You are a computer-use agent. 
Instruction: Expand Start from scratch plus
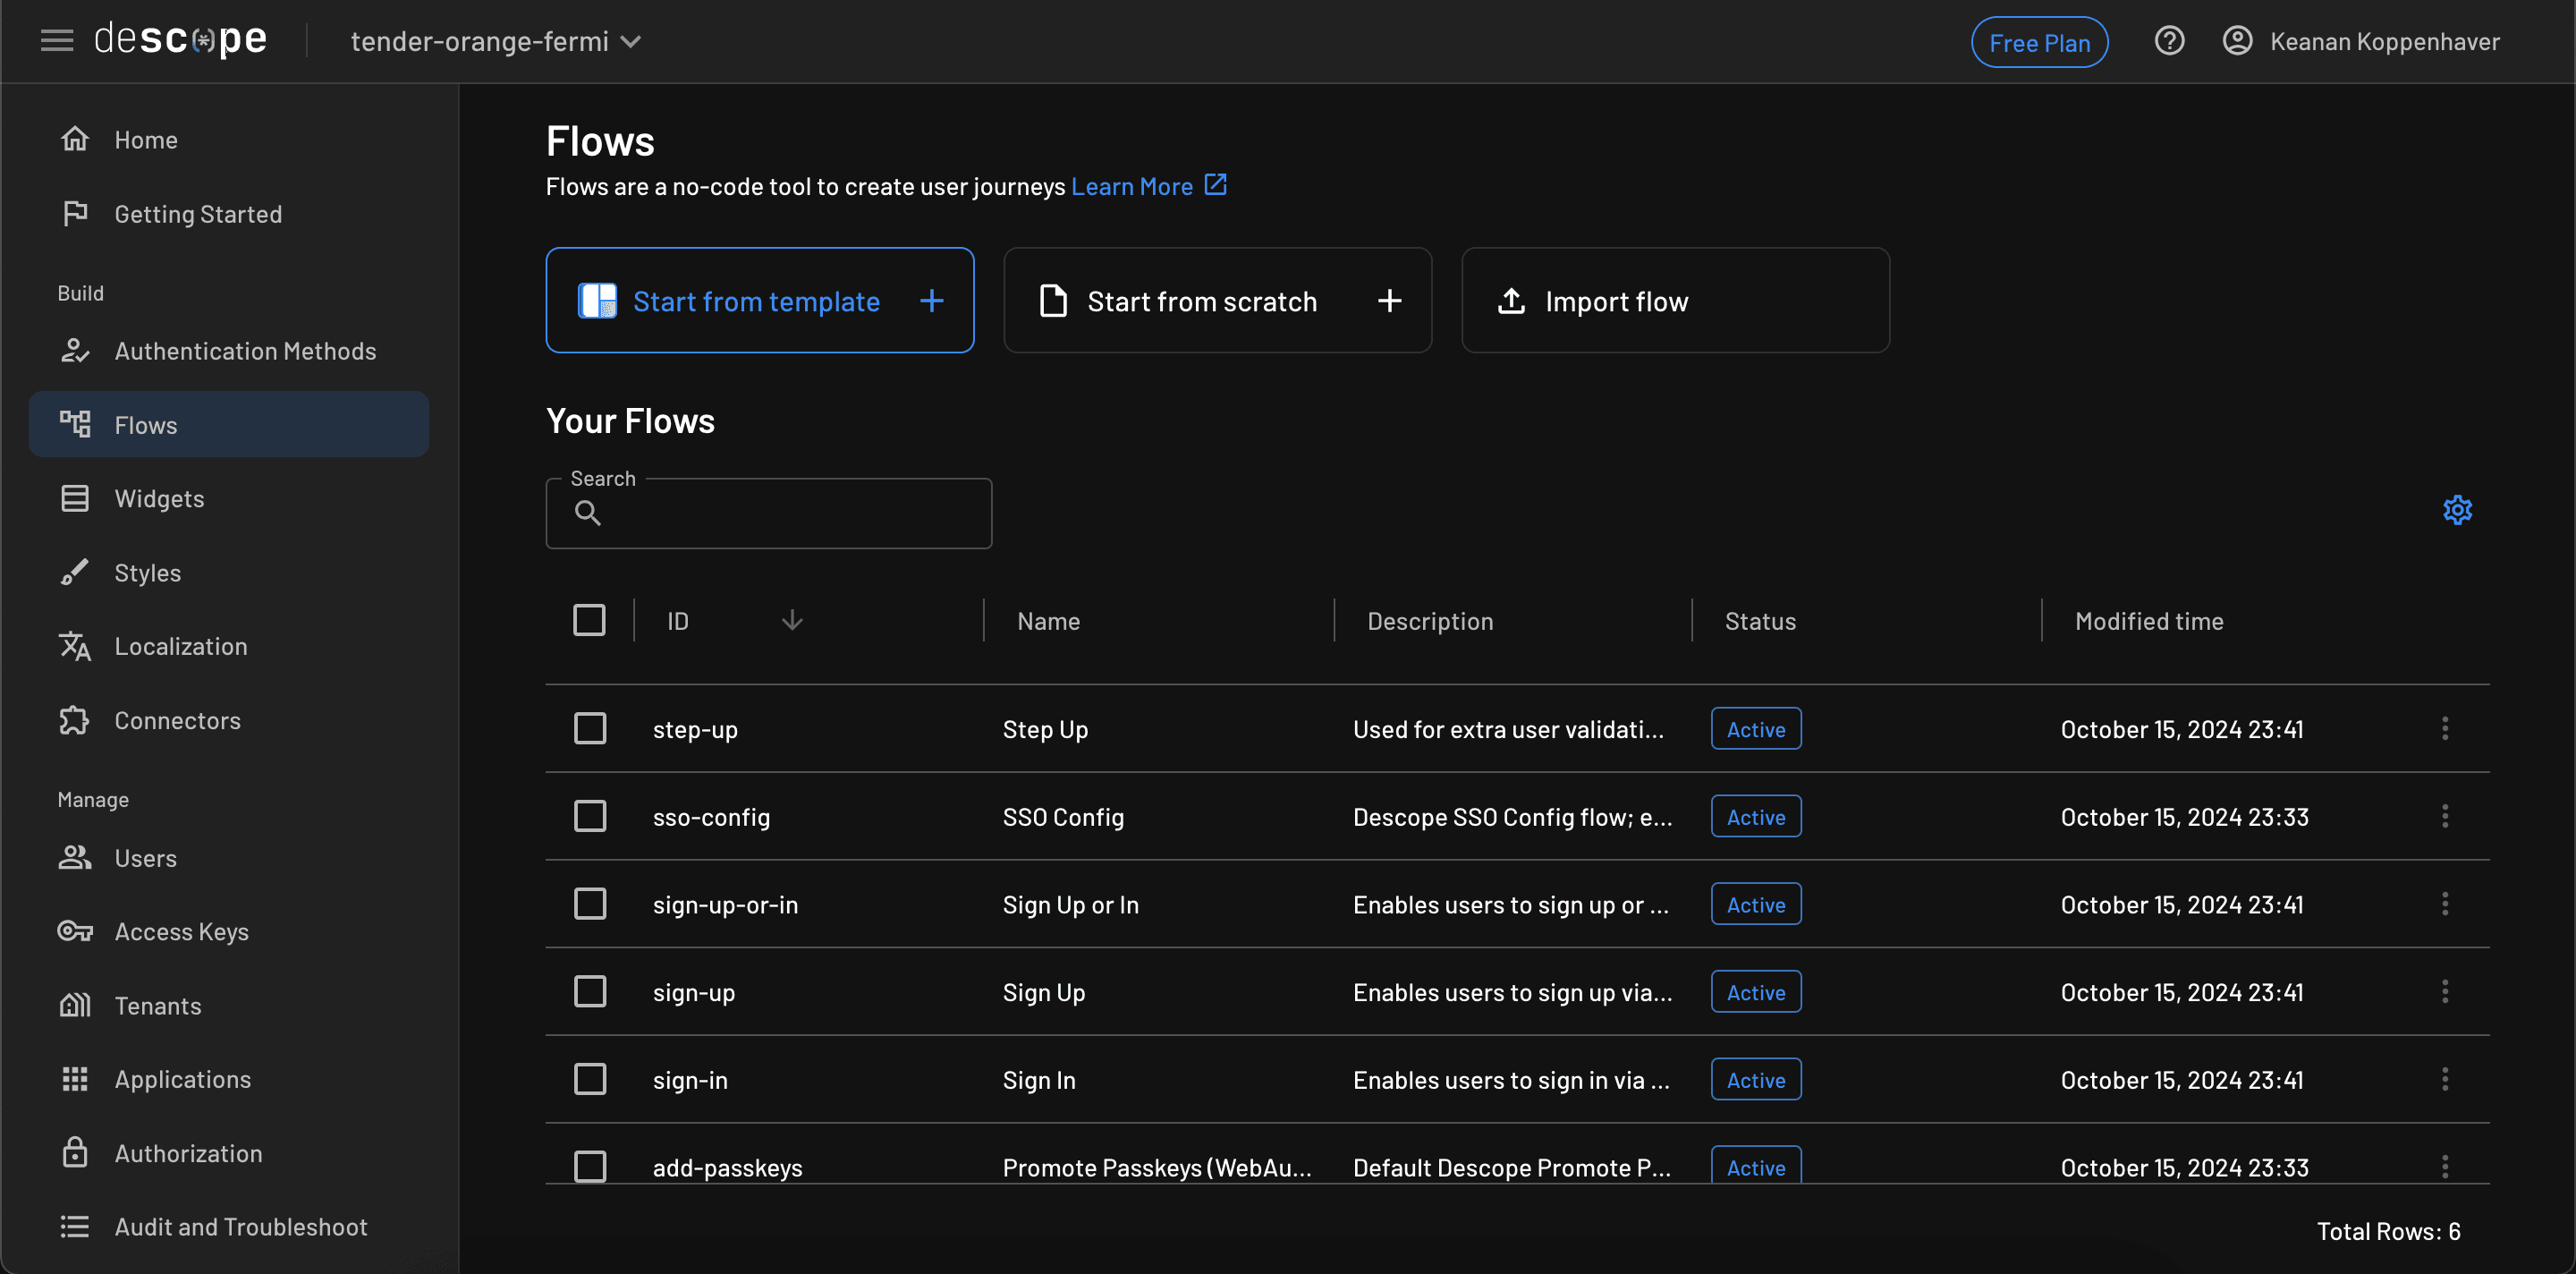point(1388,301)
